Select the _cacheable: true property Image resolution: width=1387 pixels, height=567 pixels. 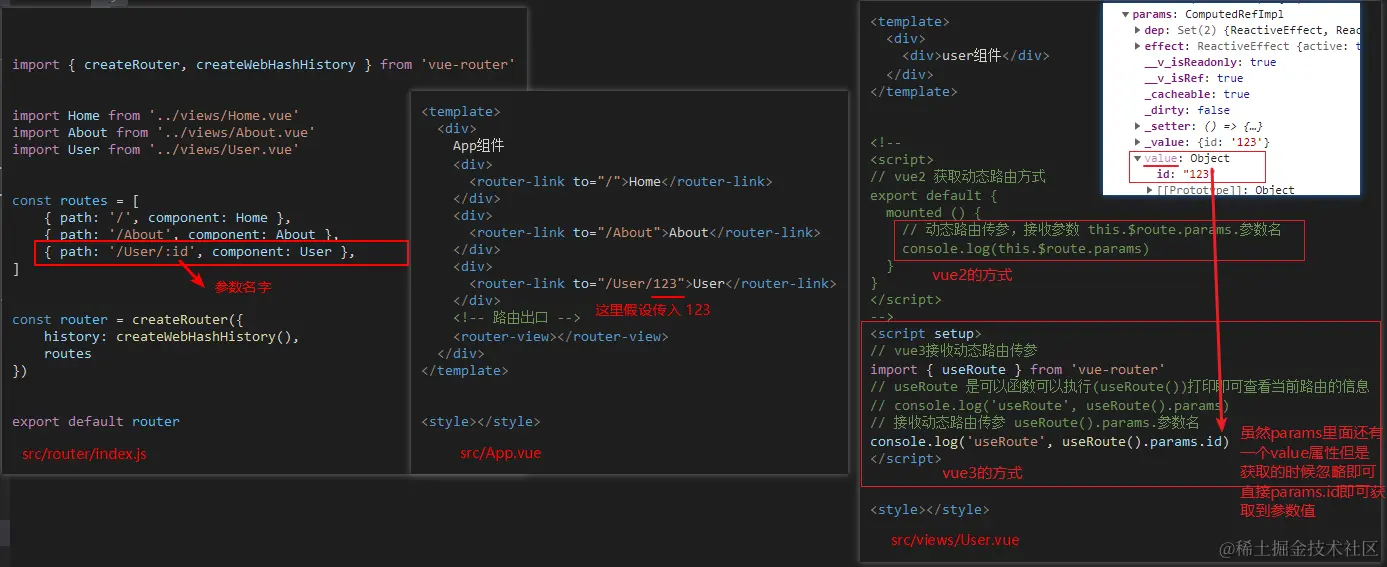click(1197, 94)
